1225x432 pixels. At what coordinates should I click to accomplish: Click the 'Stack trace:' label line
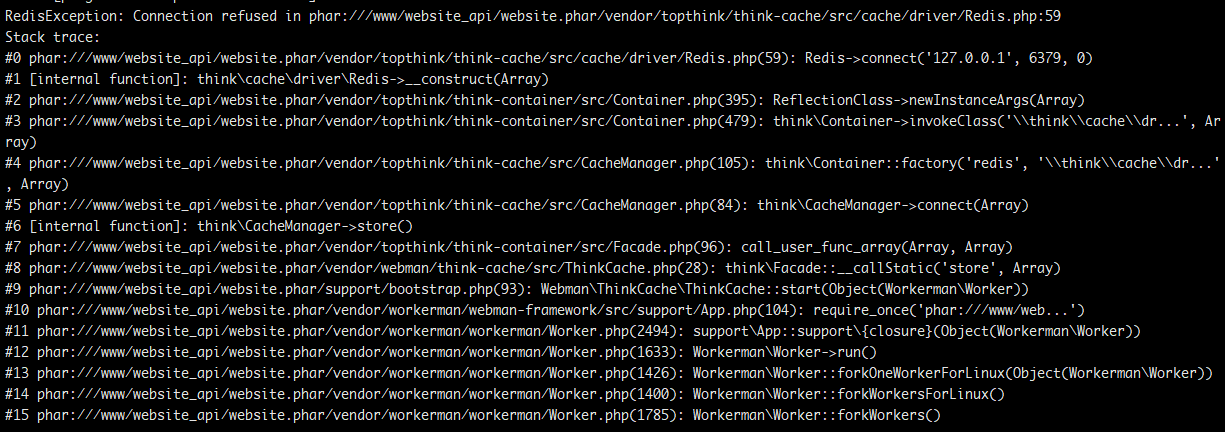click(x=52, y=37)
